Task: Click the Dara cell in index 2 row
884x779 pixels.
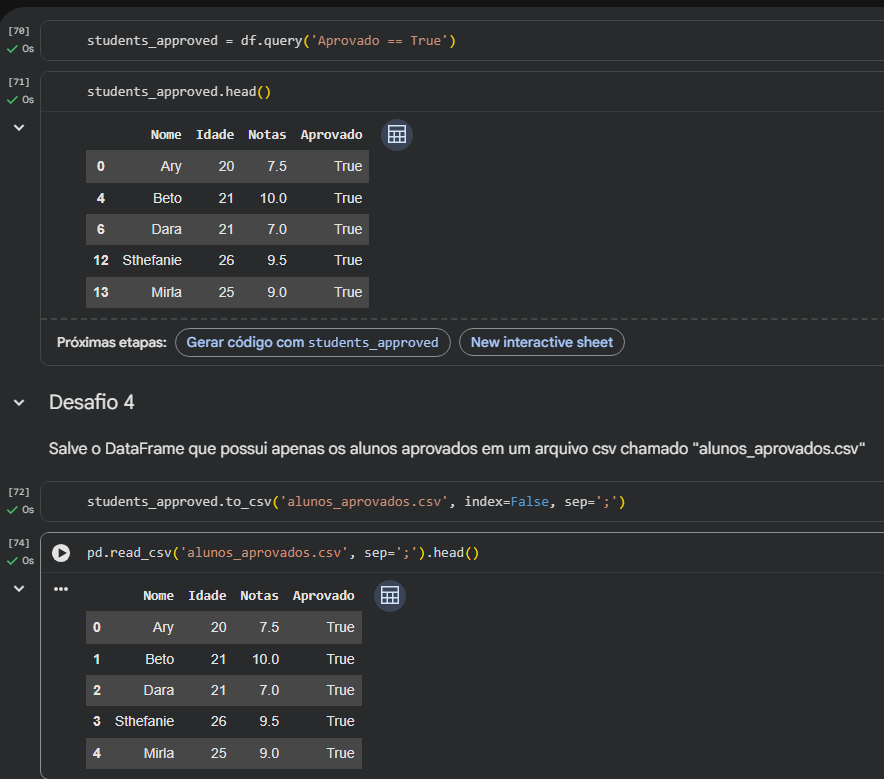Action: coord(159,691)
